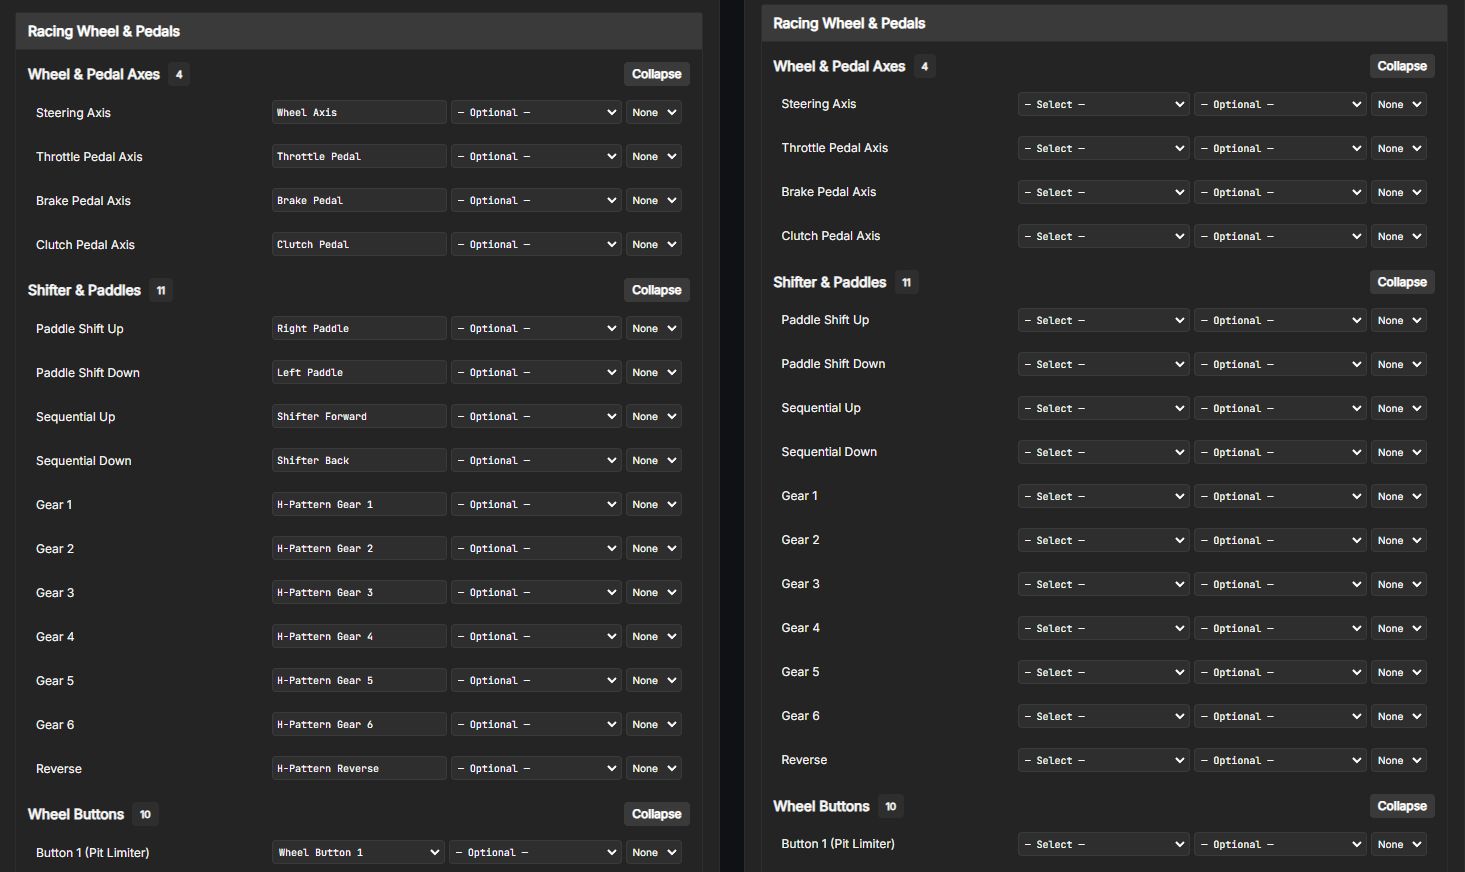The width and height of the screenshot is (1465, 872).
Task: Open Select dropdown for Brake Pedal Axis
Action: tap(1104, 192)
